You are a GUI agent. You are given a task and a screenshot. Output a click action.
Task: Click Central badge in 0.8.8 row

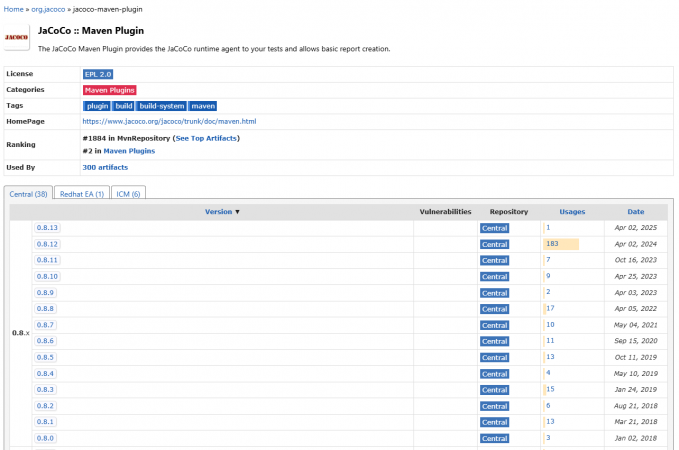tap(495, 309)
